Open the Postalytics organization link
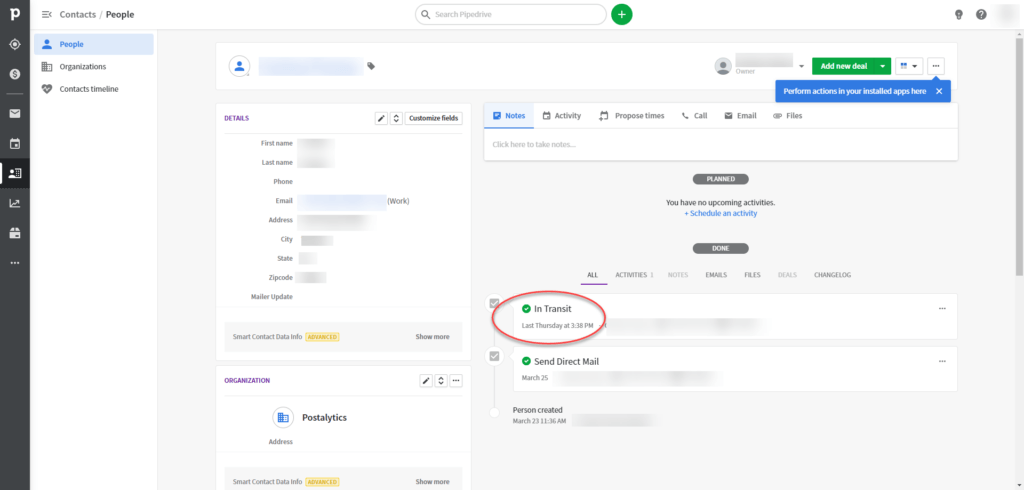The height and width of the screenshot is (490, 1024). [x=324, y=417]
